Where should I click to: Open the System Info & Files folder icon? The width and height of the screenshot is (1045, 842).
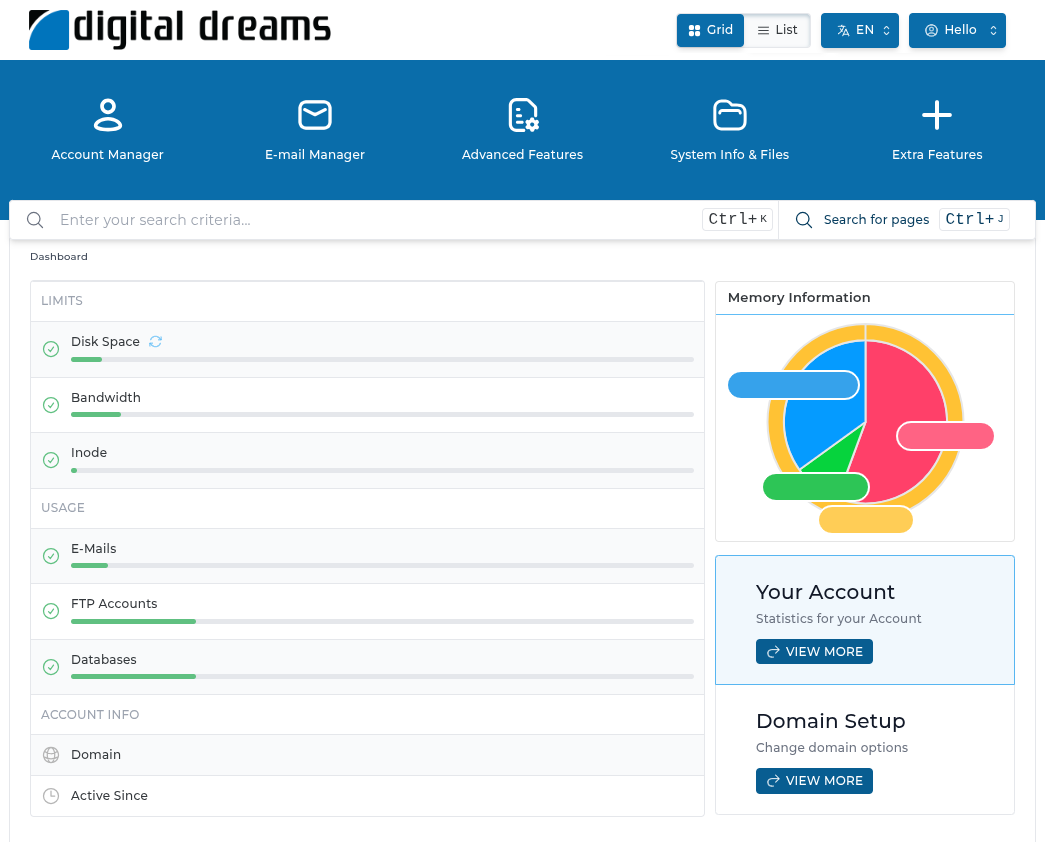coord(730,115)
